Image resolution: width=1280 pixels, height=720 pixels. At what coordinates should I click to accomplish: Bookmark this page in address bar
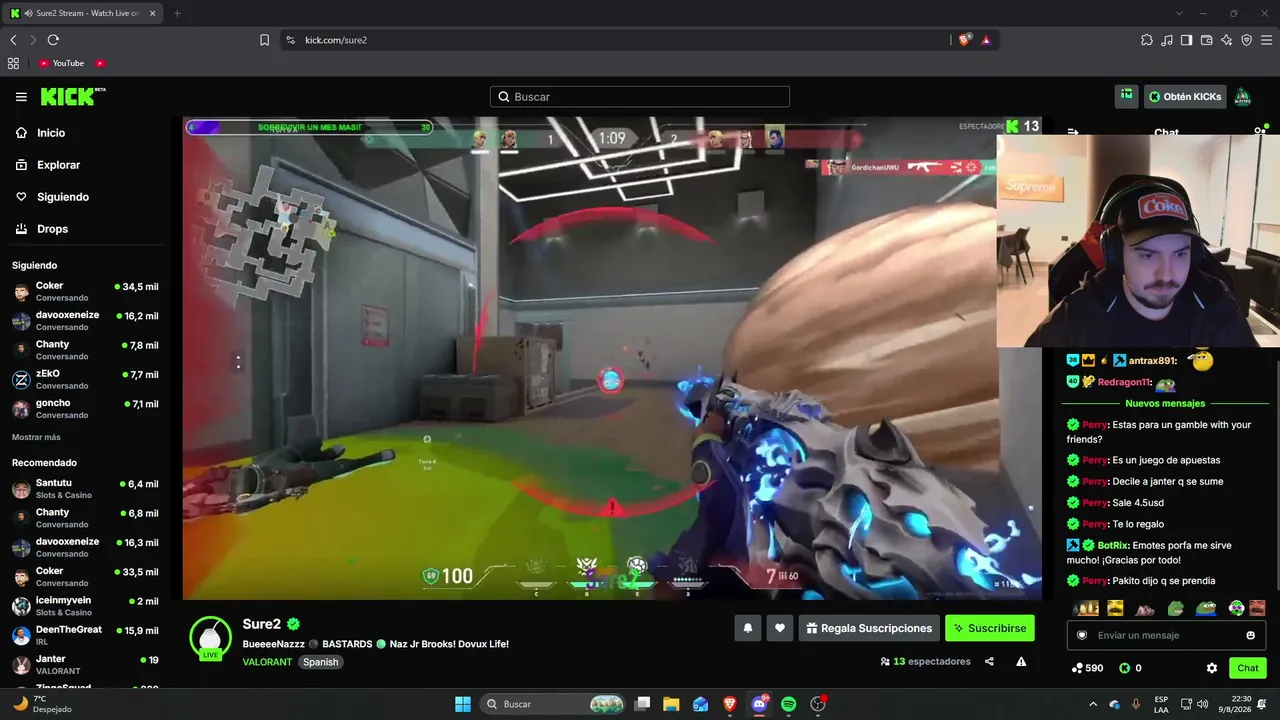click(x=264, y=40)
